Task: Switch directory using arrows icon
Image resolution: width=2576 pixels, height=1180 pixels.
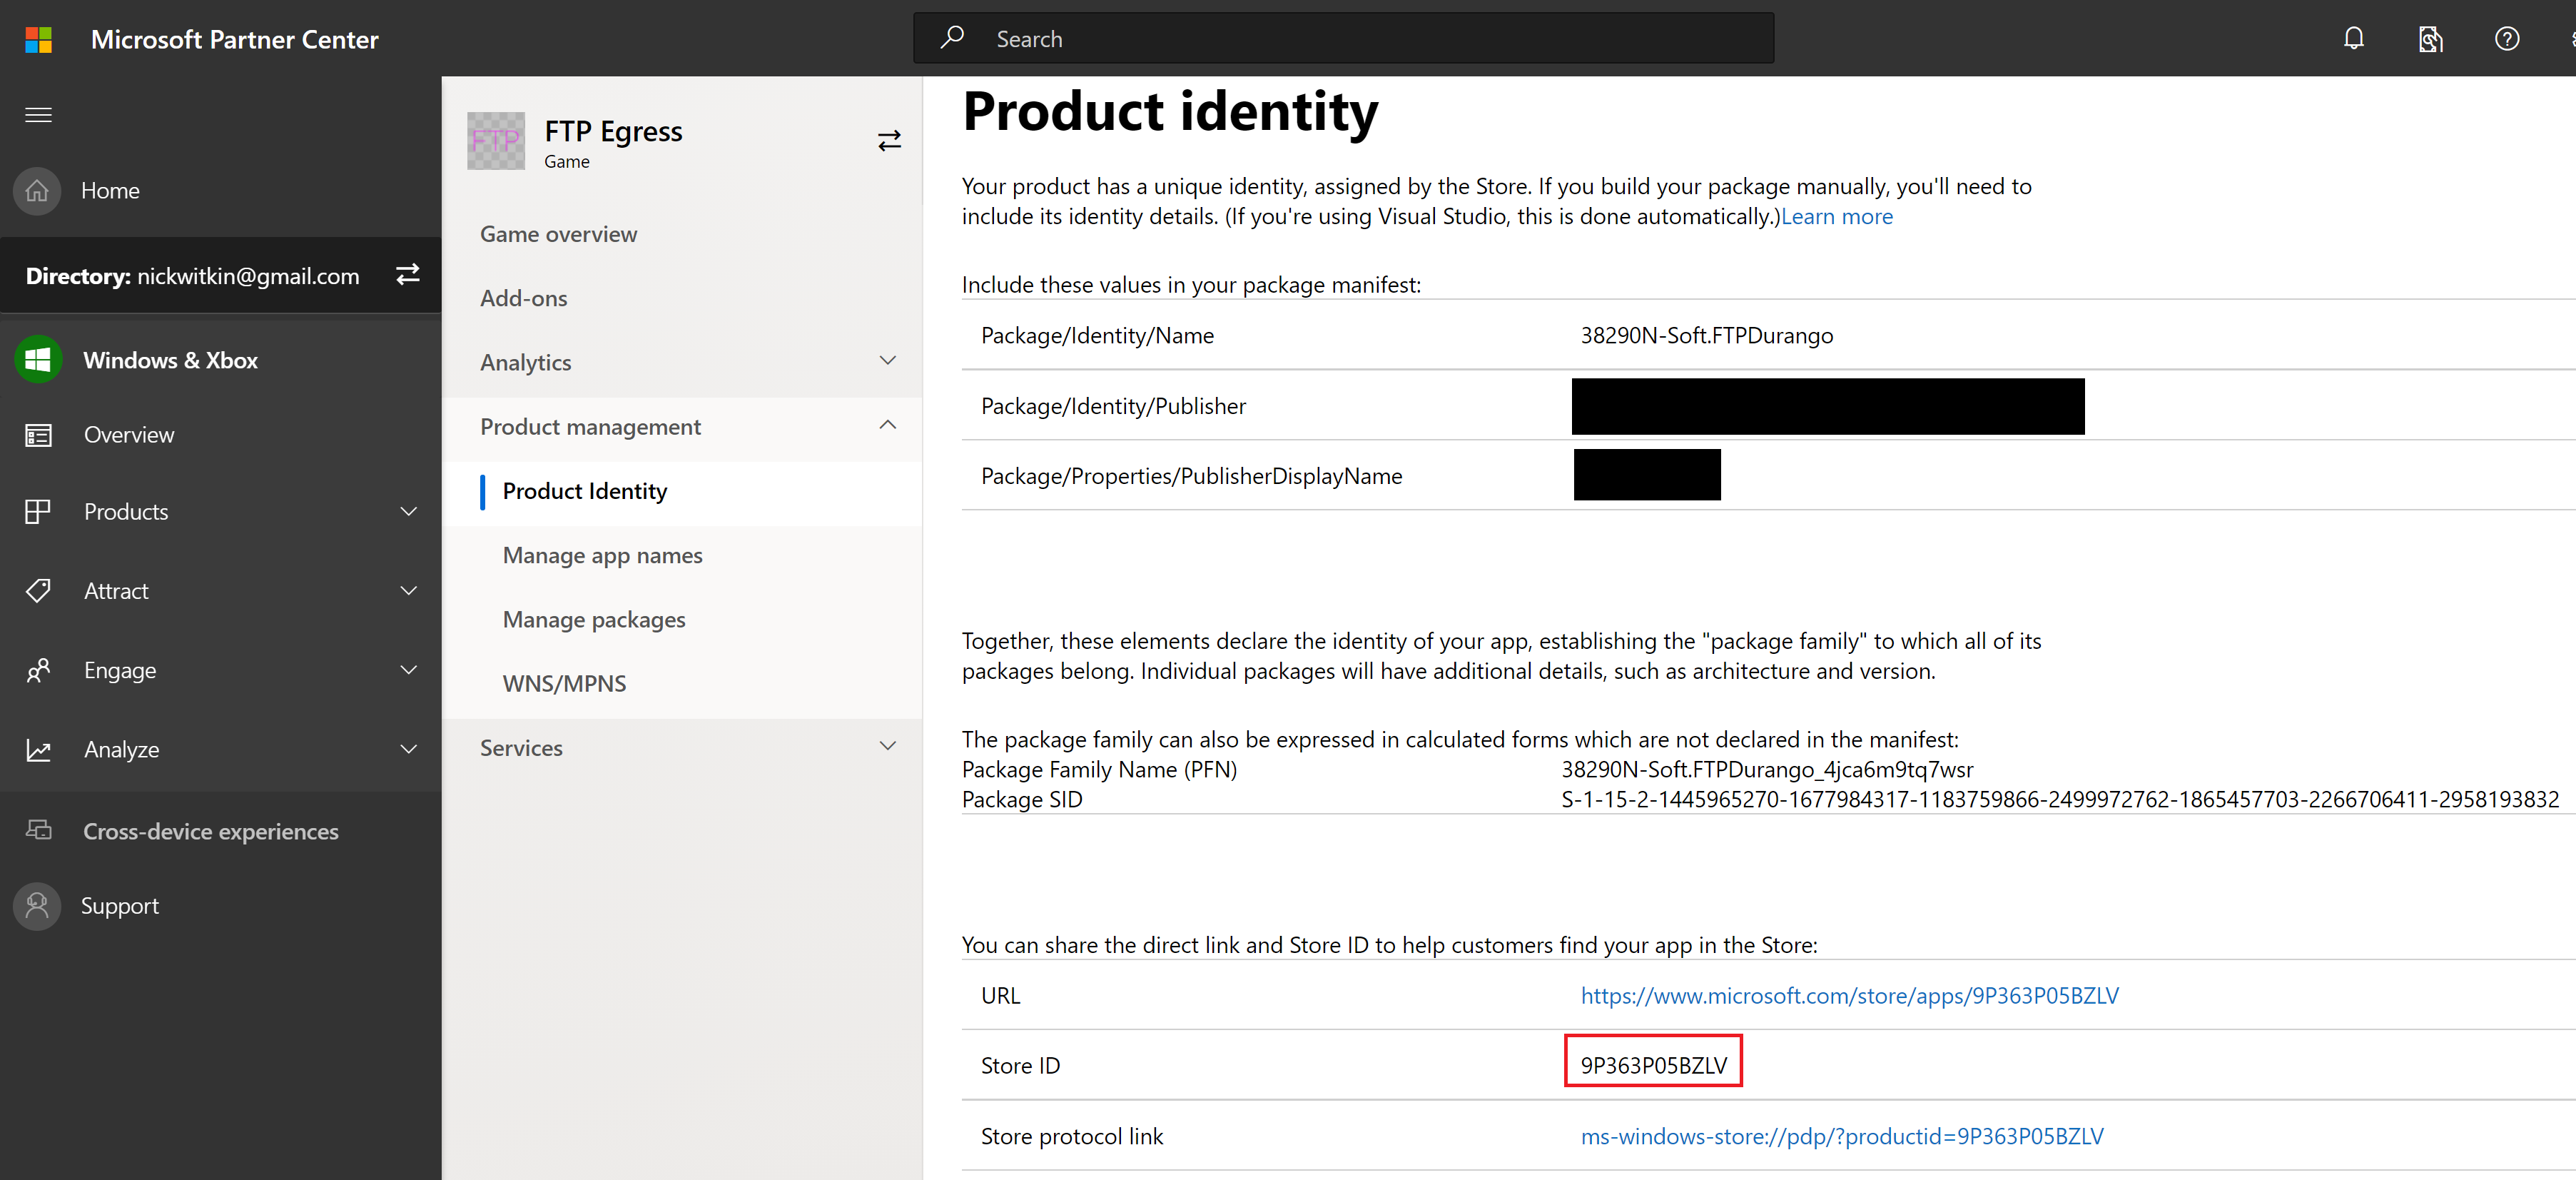Action: click(408, 275)
